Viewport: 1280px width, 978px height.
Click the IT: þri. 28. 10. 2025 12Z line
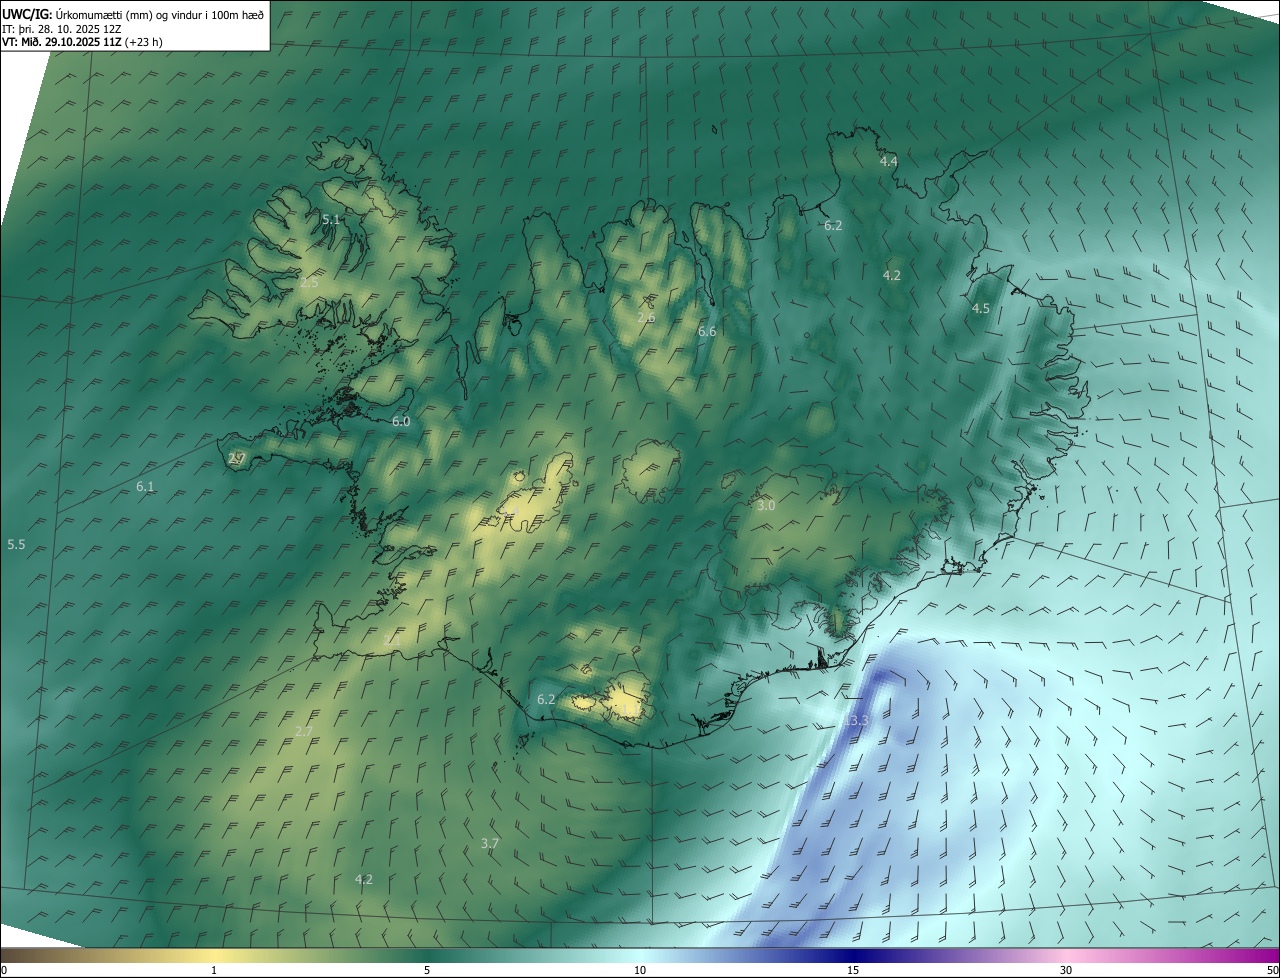[62, 28]
